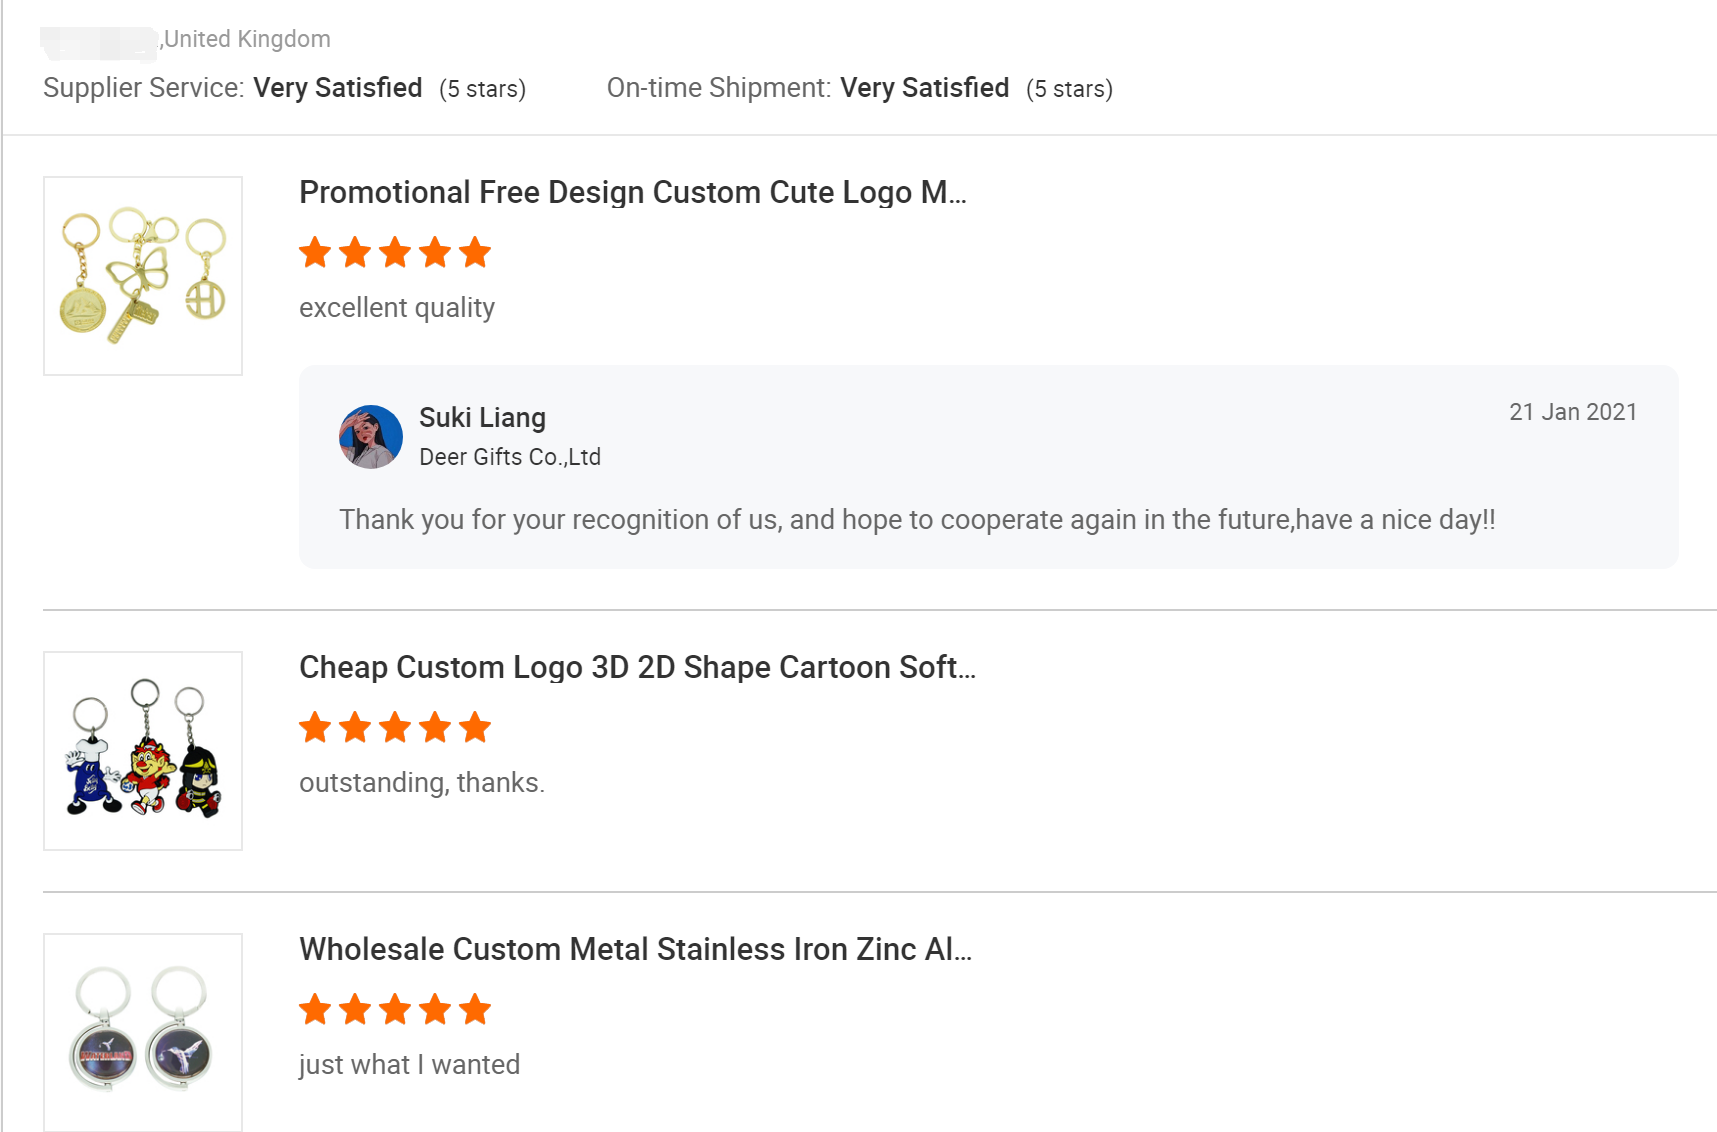Click the fifth star of the Promotional product rating

[x=475, y=252]
